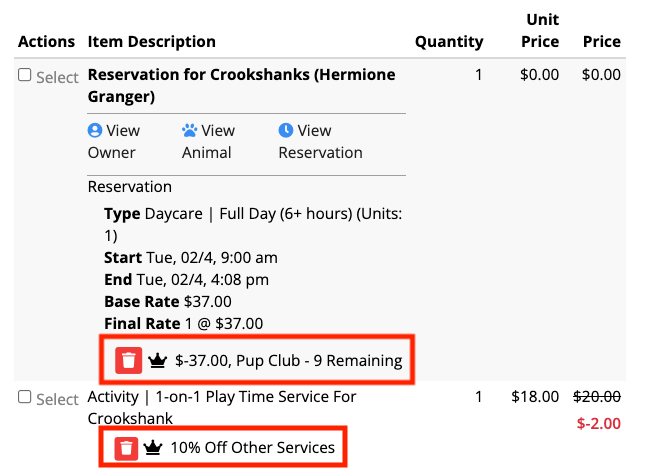The width and height of the screenshot is (661, 469).
Task: Delete the Pup Club package credit
Action: (129, 361)
